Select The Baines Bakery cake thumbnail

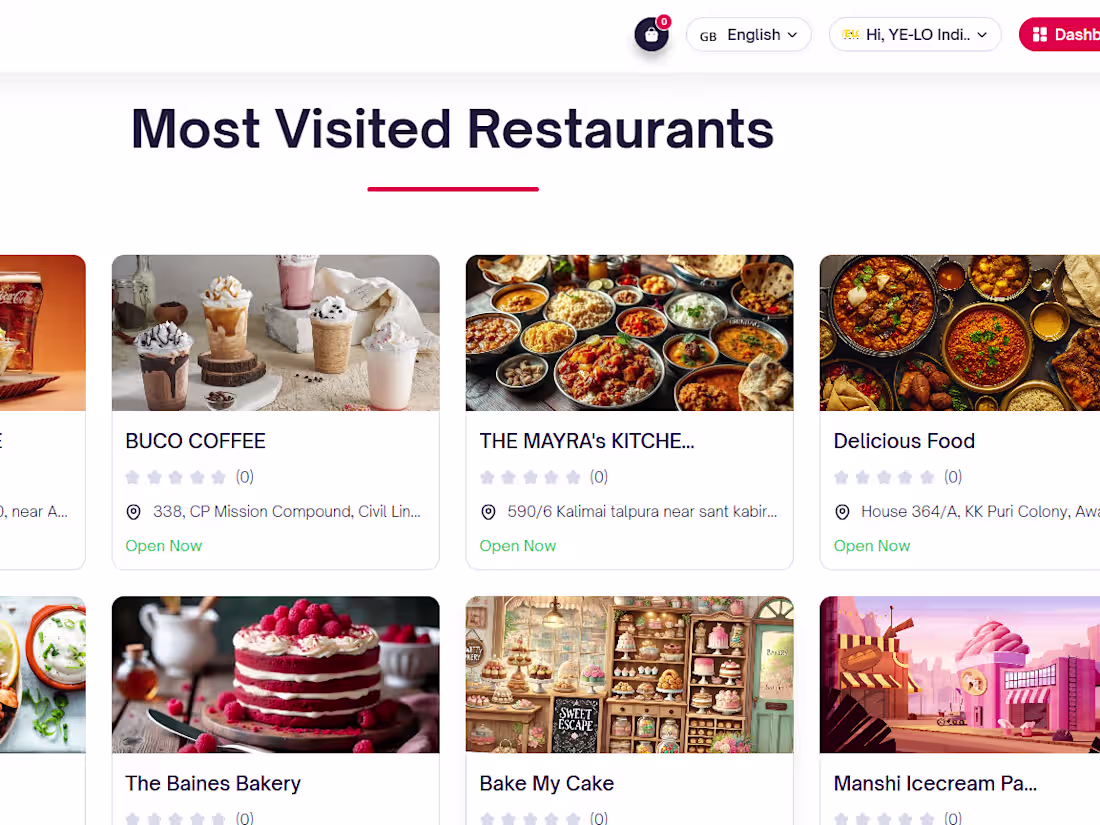276,674
